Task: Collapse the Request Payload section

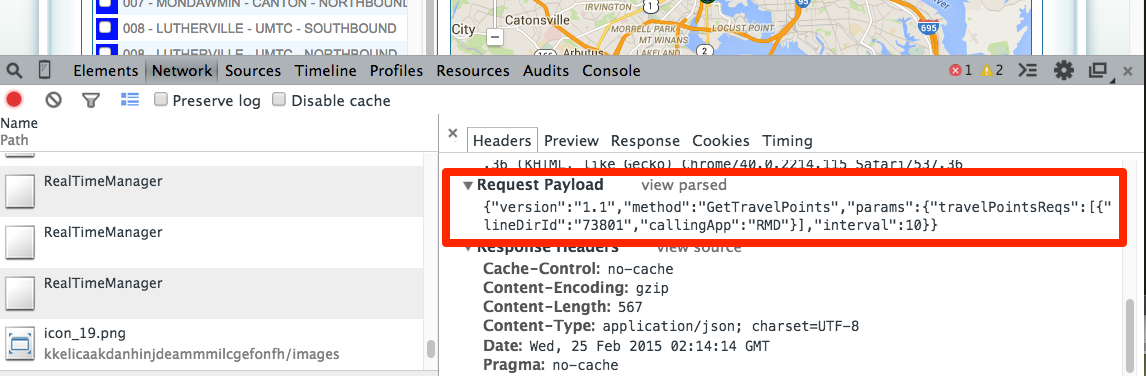Action: click(468, 186)
